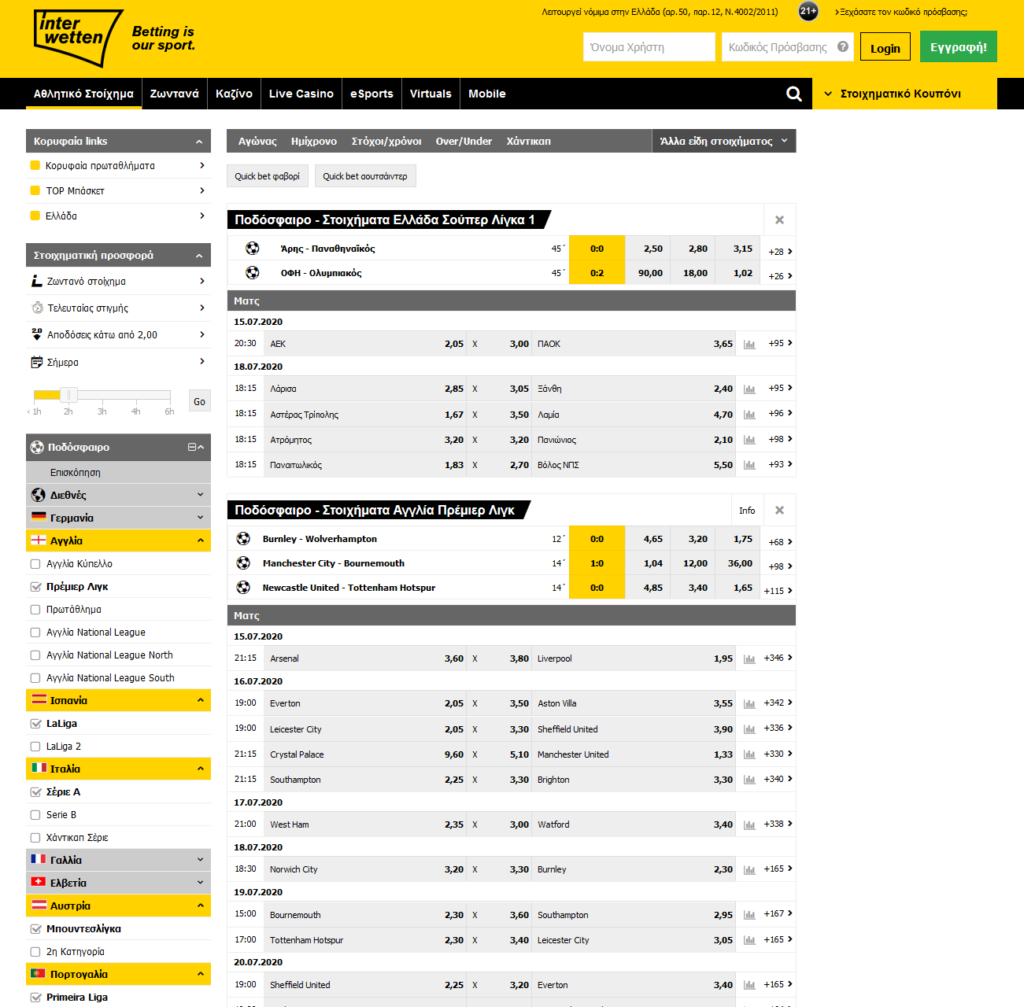Check the LaLiga 2 checkbox
The height and width of the screenshot is (1007, 1024).
[x=35, y=746]
